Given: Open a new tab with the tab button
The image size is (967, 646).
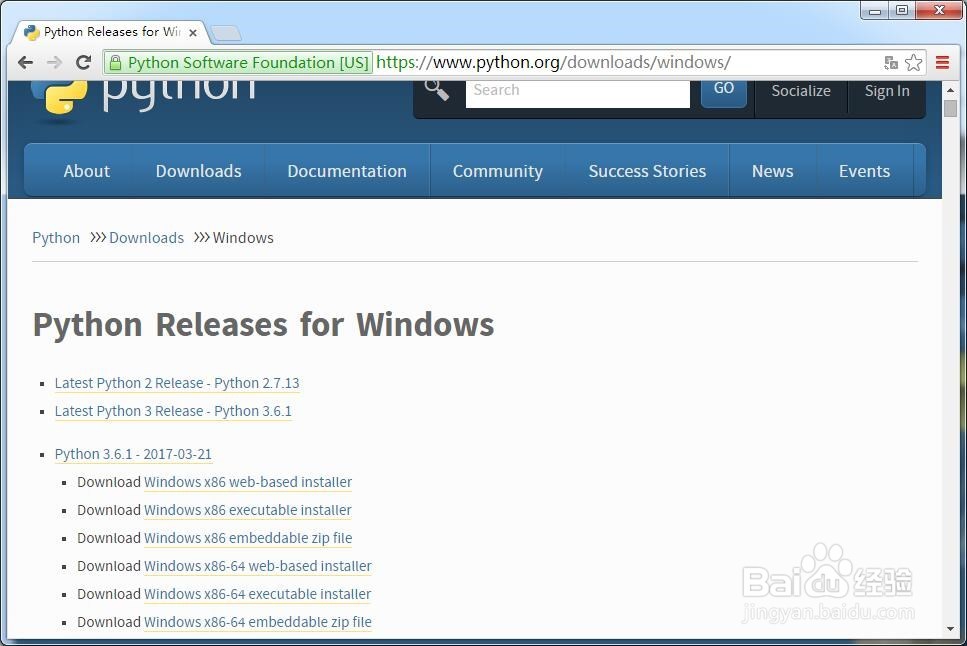Looking at the screenshot, I should pyautogui.click(x=226, y=33).
